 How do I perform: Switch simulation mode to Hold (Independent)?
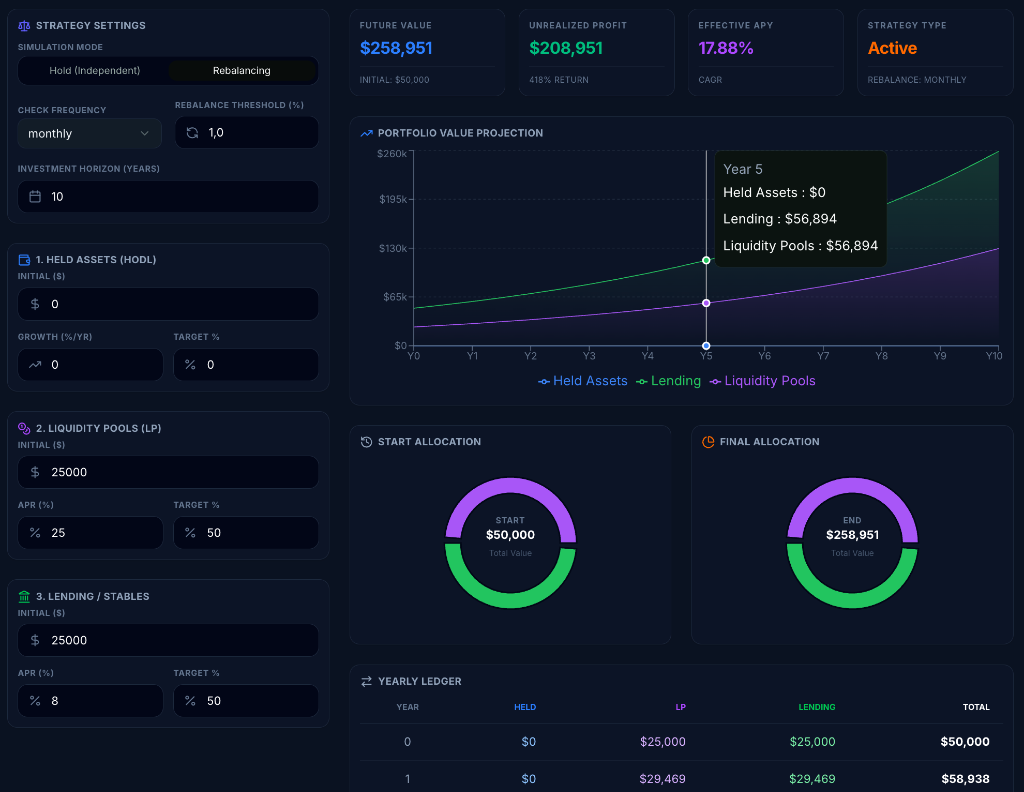[x=93, y=70]
